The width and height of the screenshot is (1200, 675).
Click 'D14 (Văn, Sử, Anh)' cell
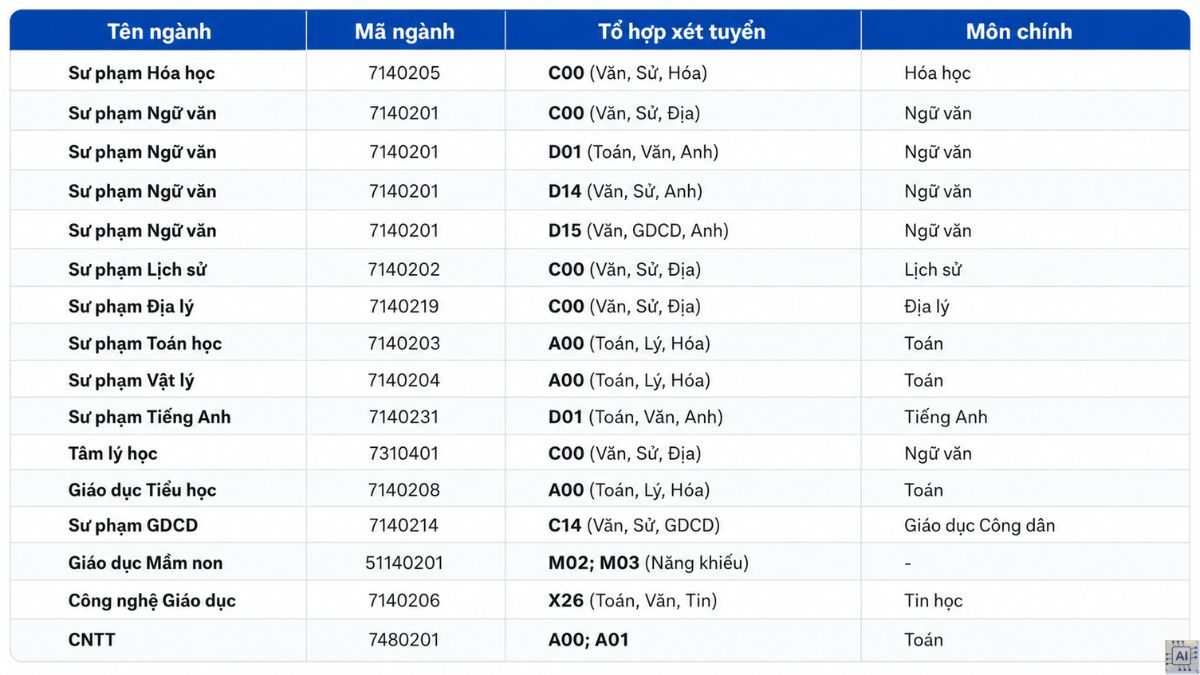coord(625,191)
